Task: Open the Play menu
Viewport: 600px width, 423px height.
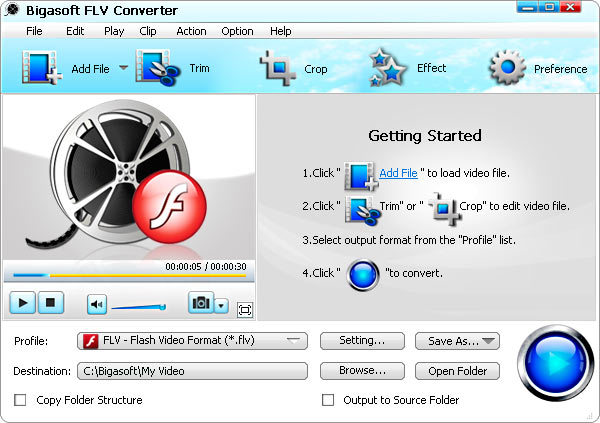Action: click(114, 31)
